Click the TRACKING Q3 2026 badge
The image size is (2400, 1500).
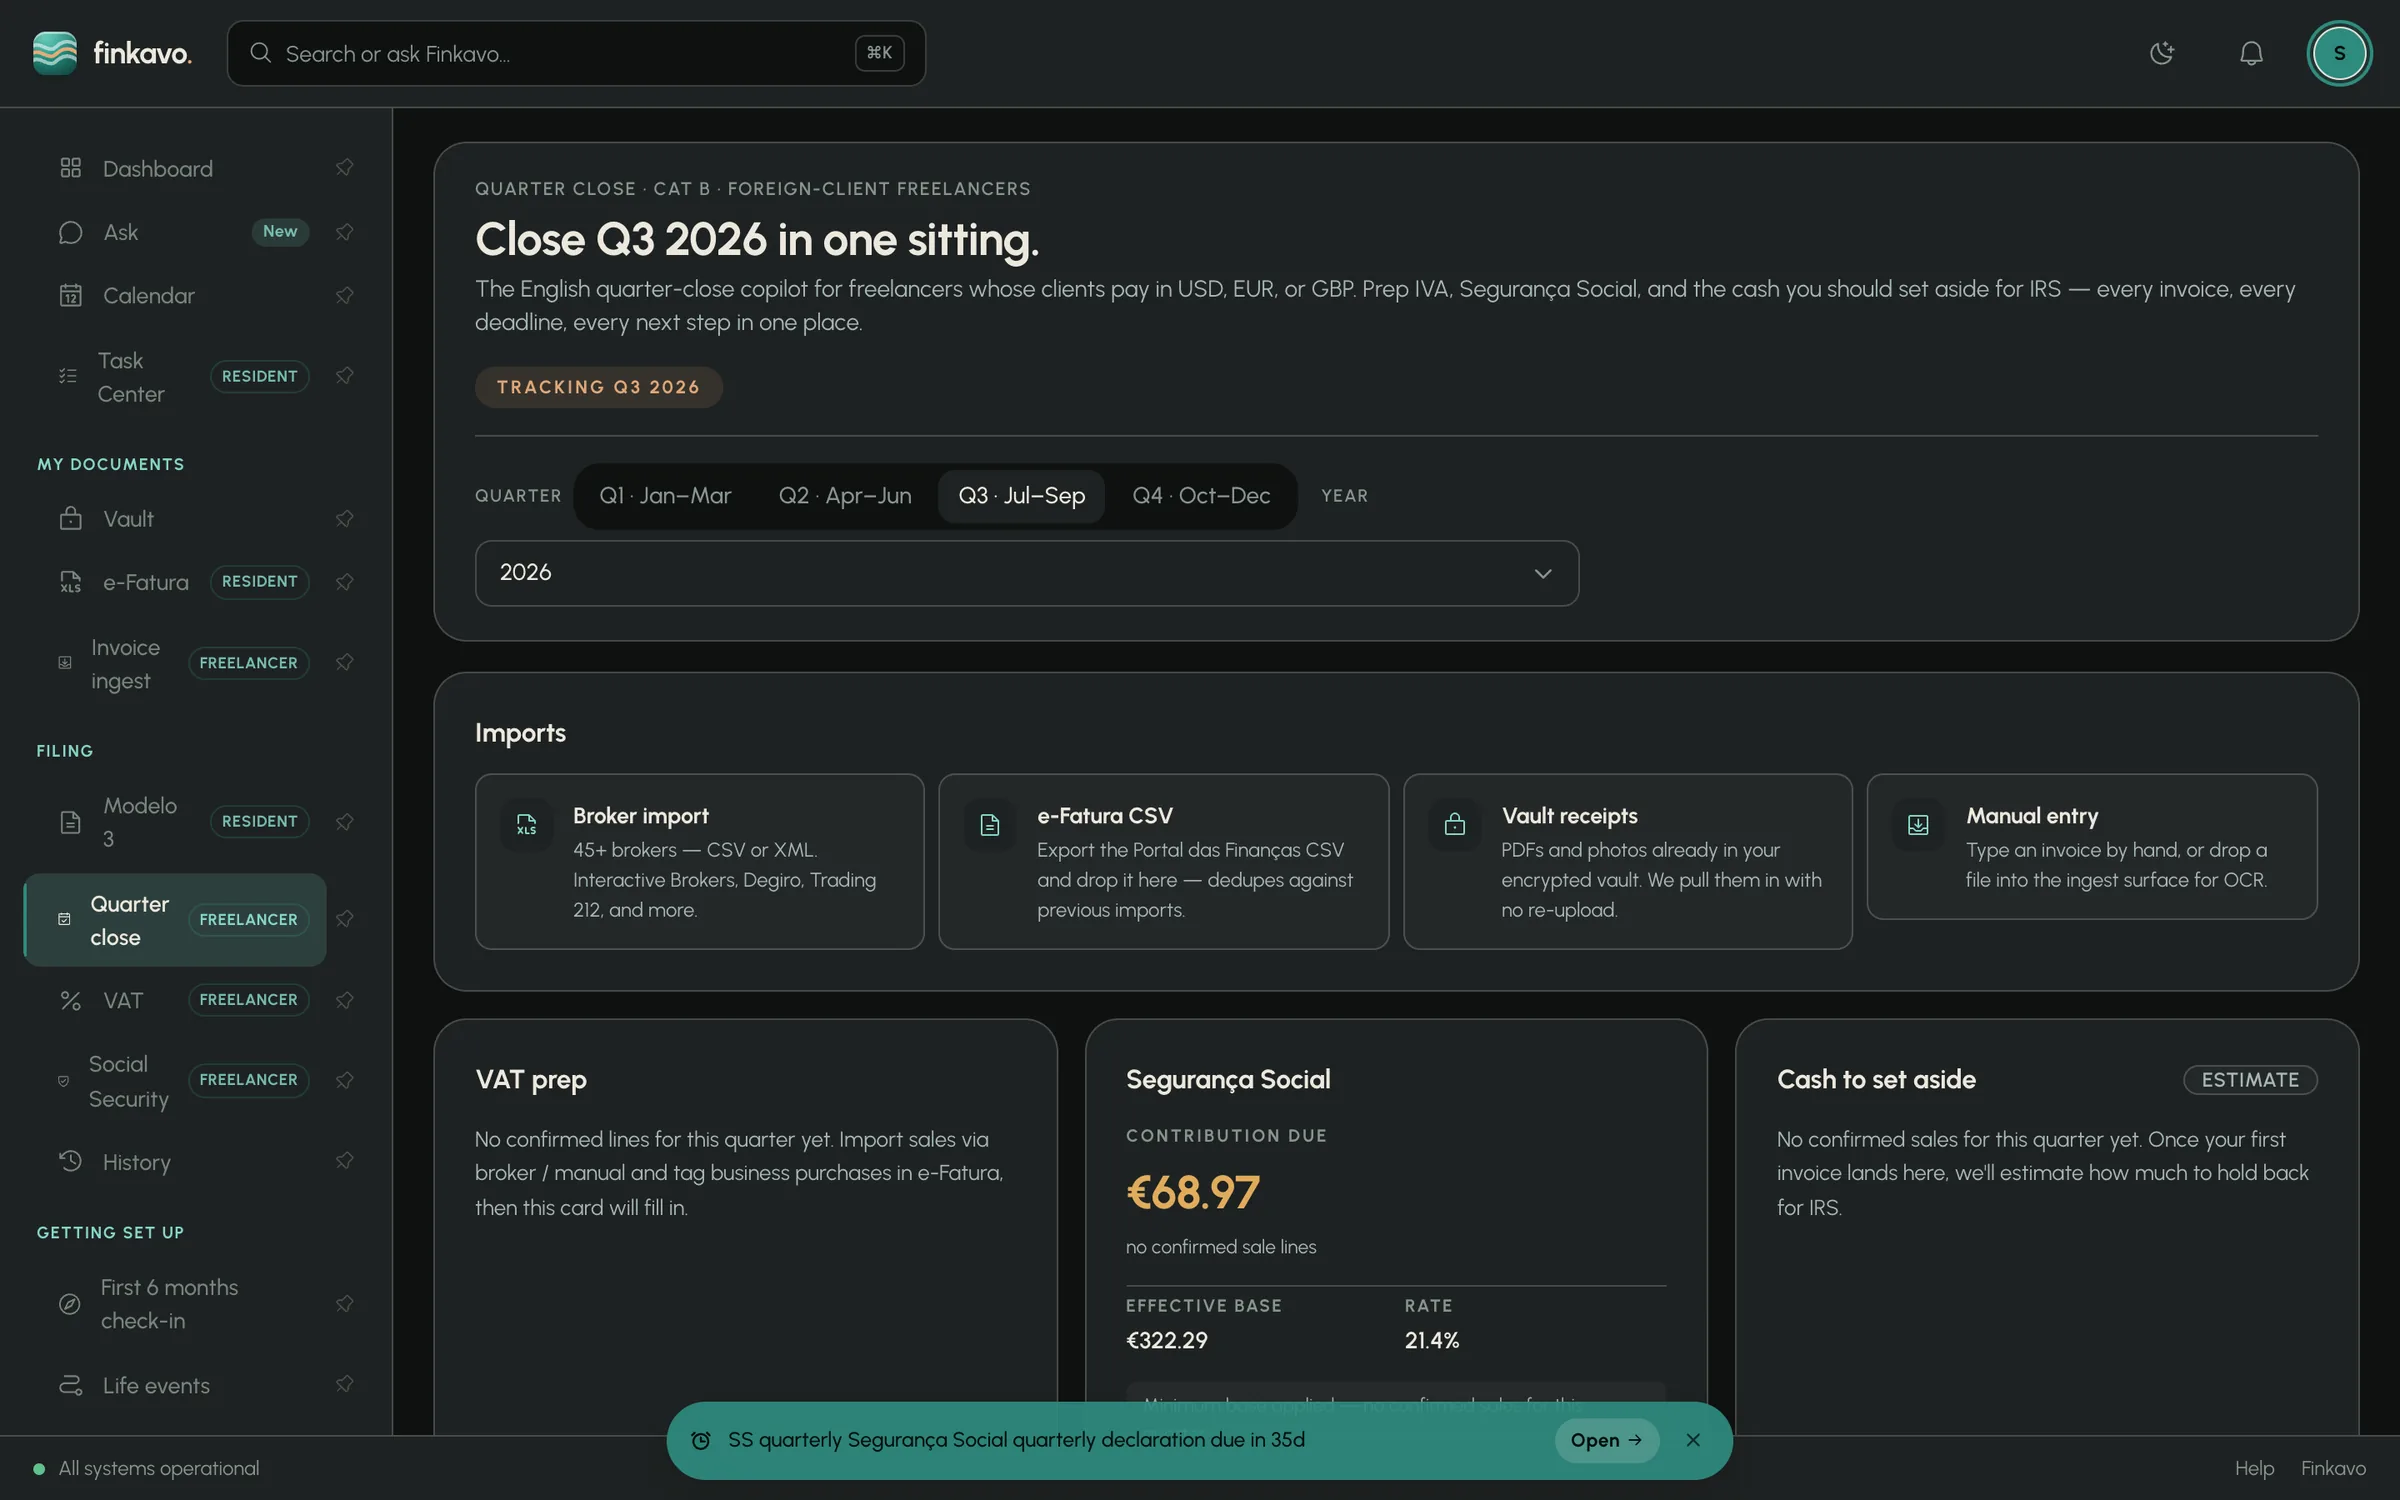(x=598, y=387)
